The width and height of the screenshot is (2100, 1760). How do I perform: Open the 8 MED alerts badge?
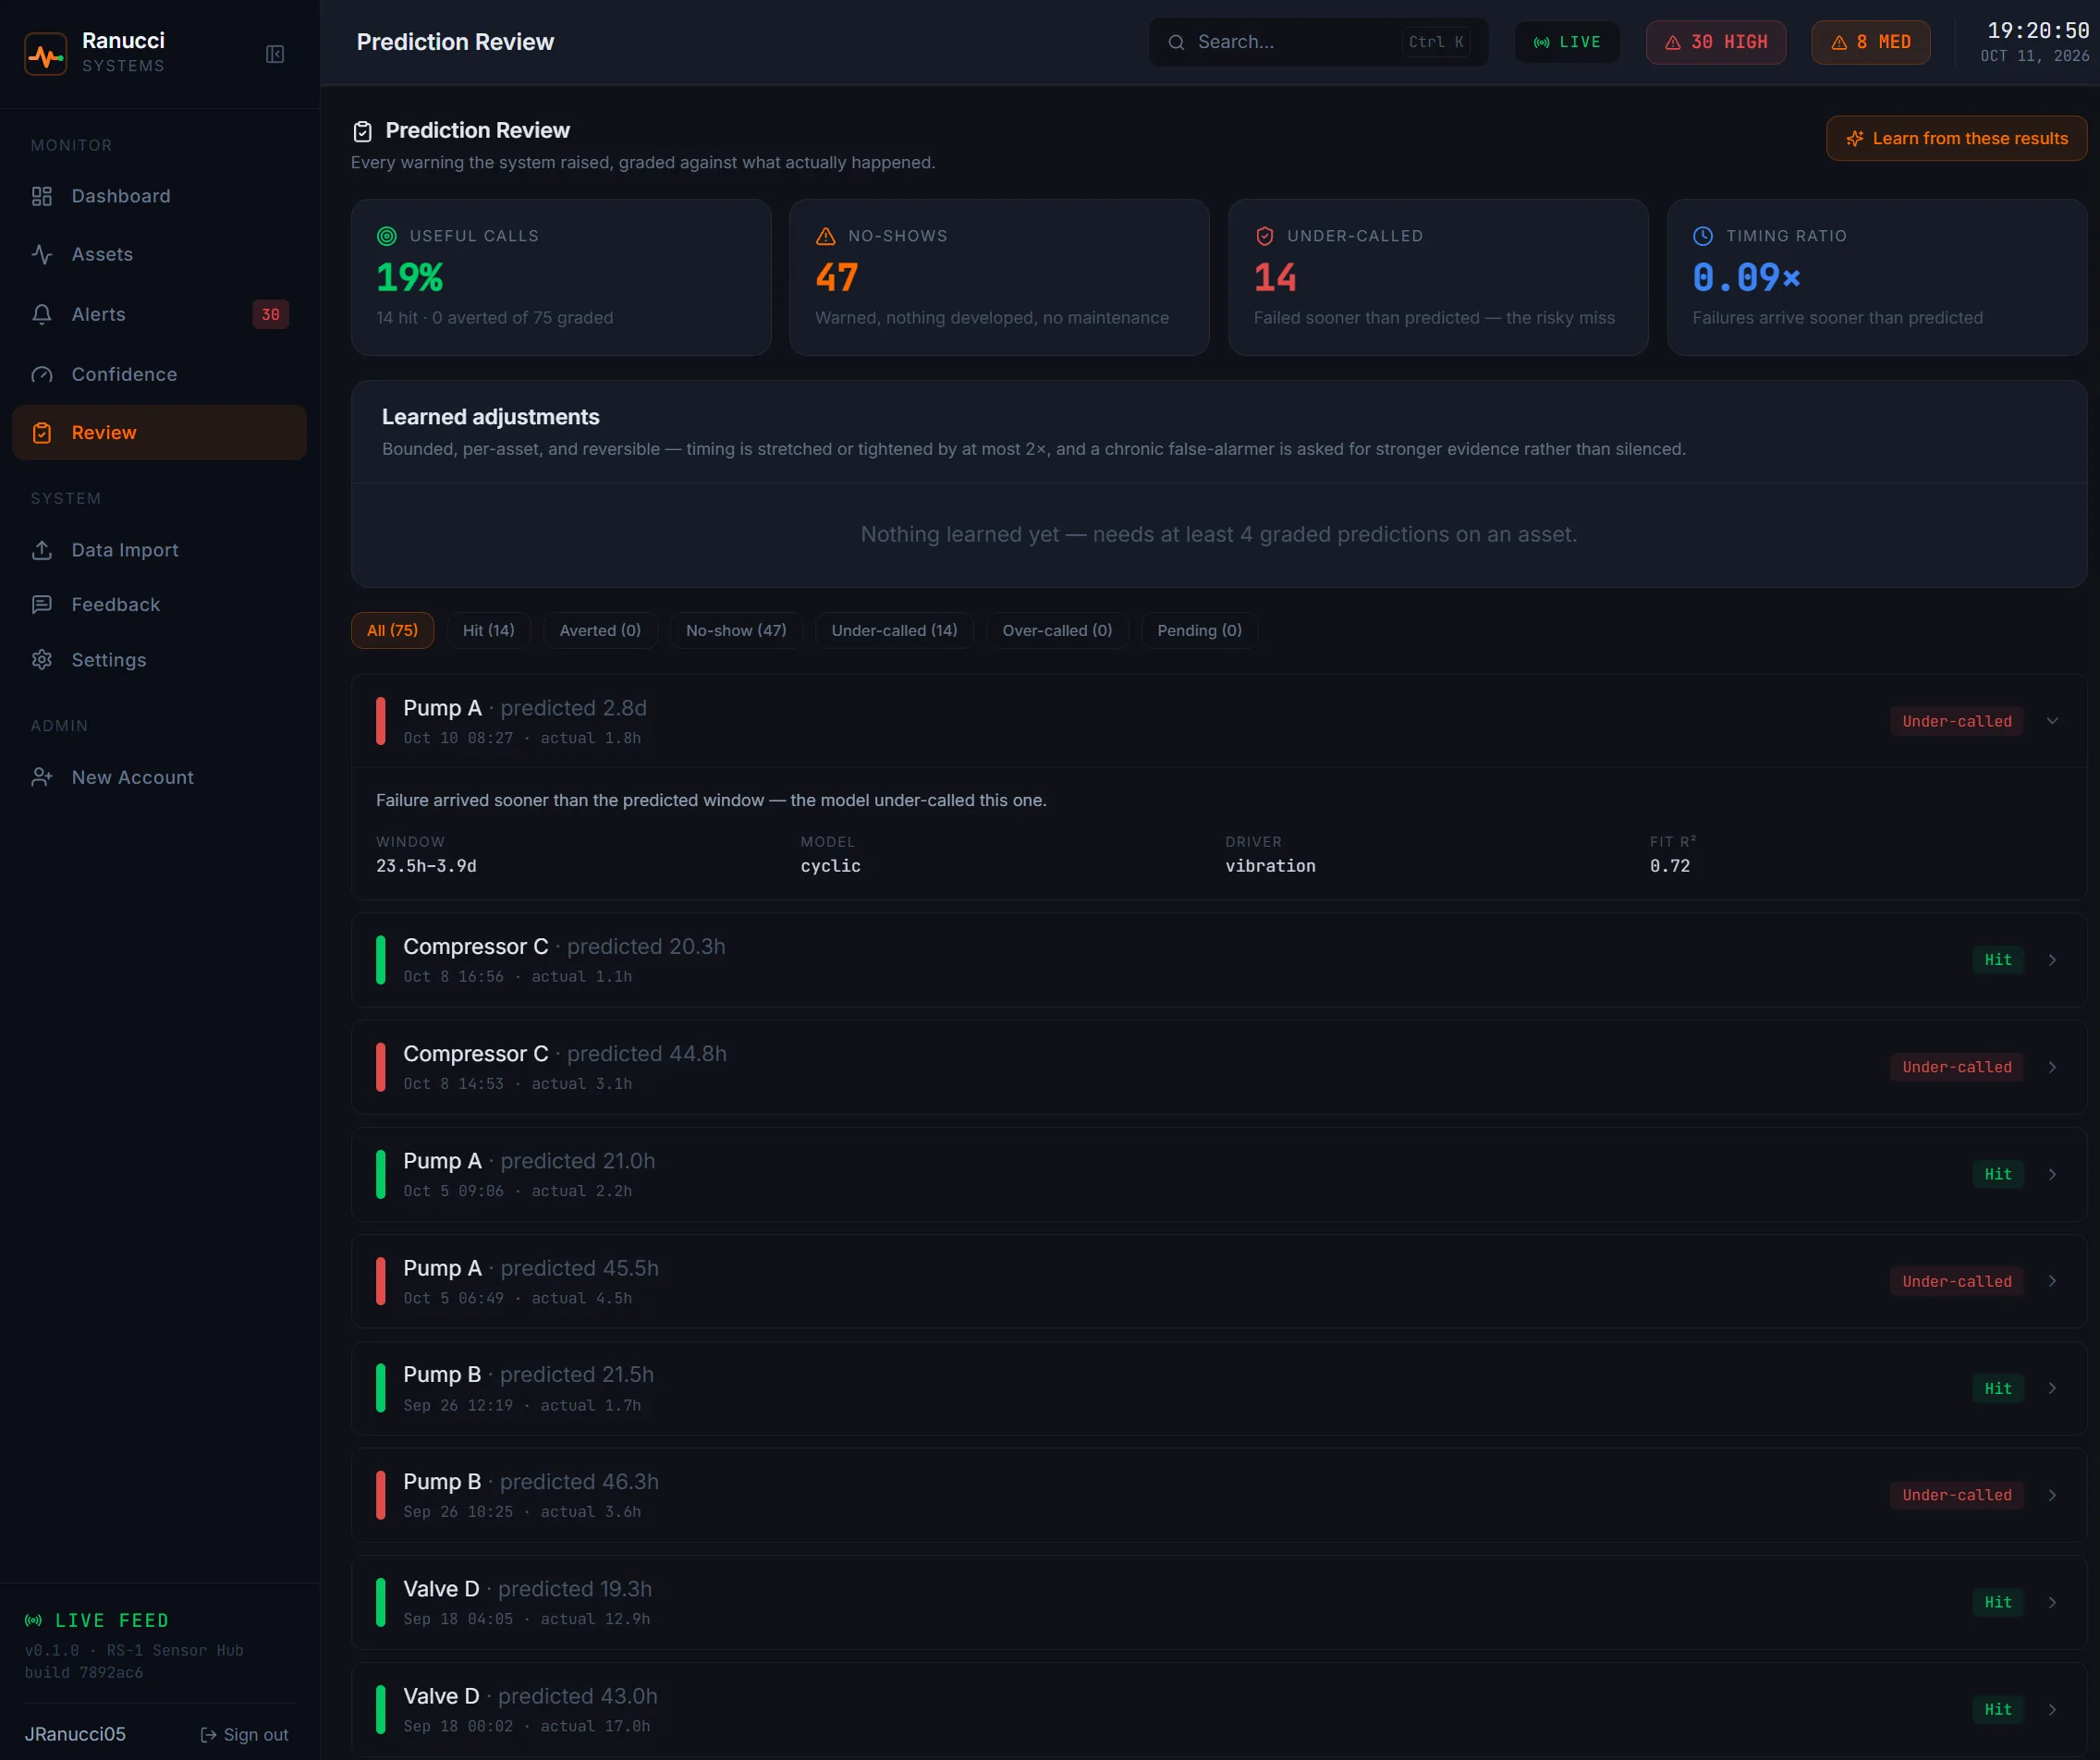(x=1871, y=42)
